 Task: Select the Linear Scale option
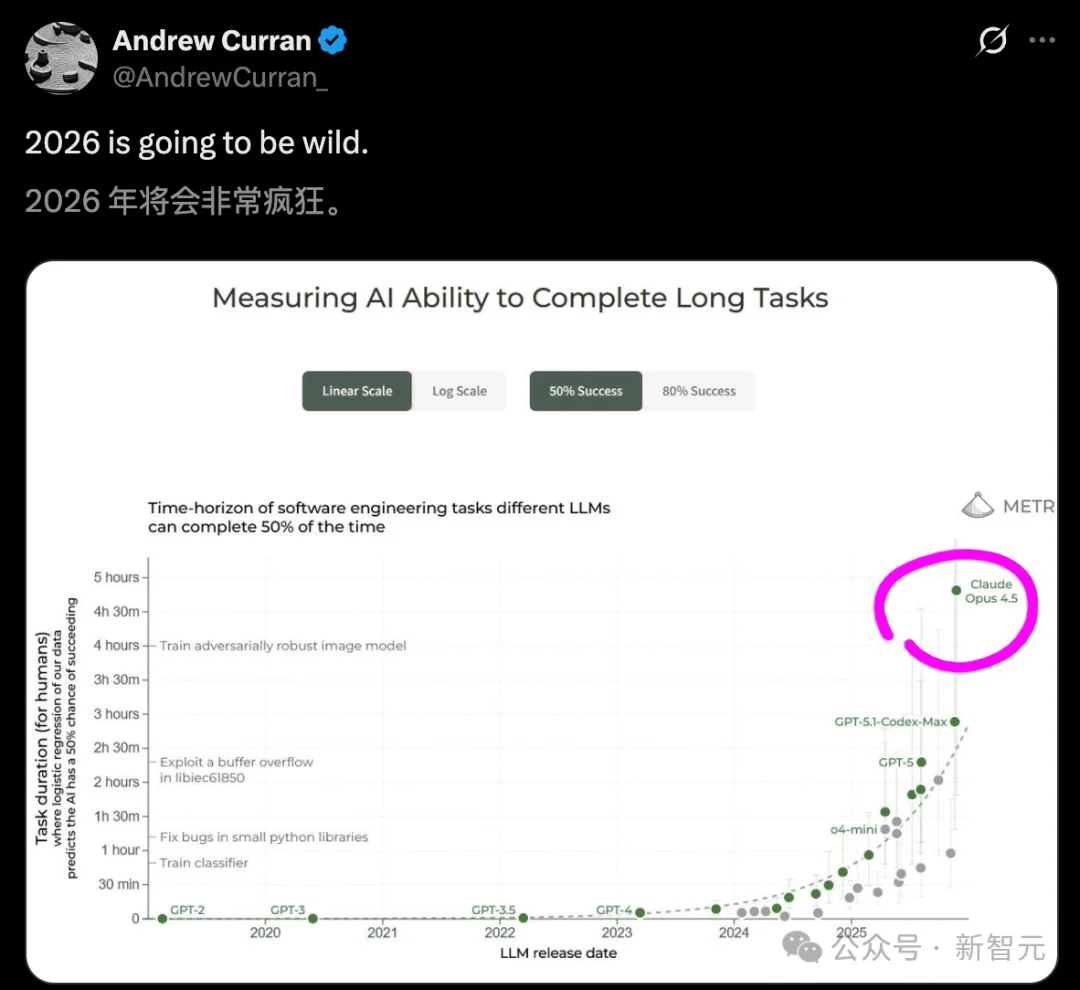coord(357,390)
